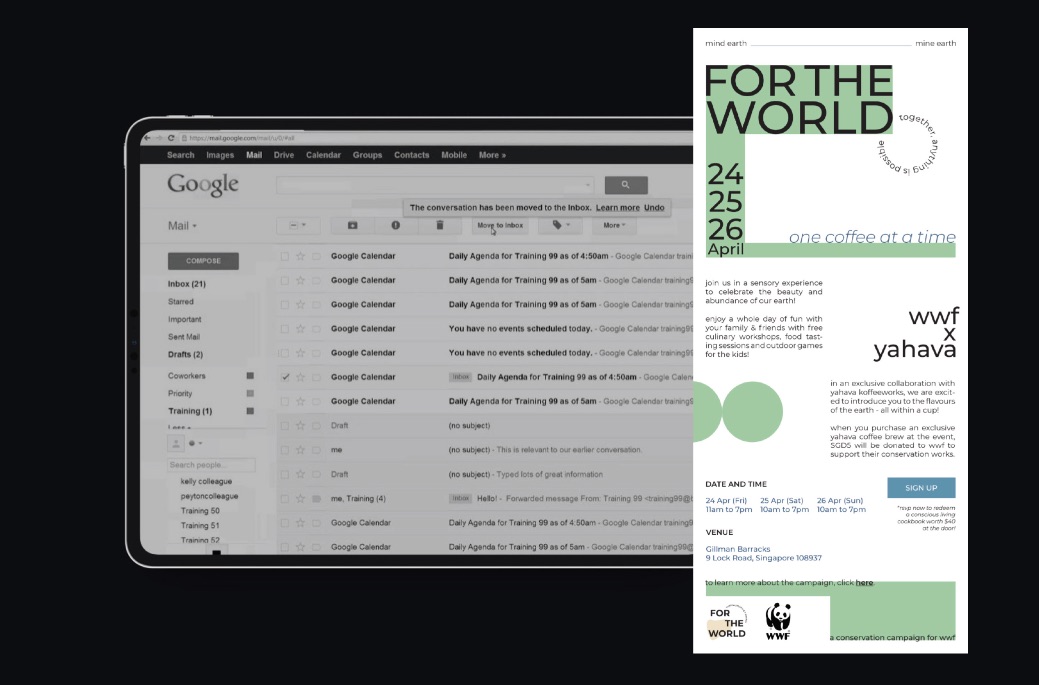Open Contacts in the top bar

click(411, 155)
